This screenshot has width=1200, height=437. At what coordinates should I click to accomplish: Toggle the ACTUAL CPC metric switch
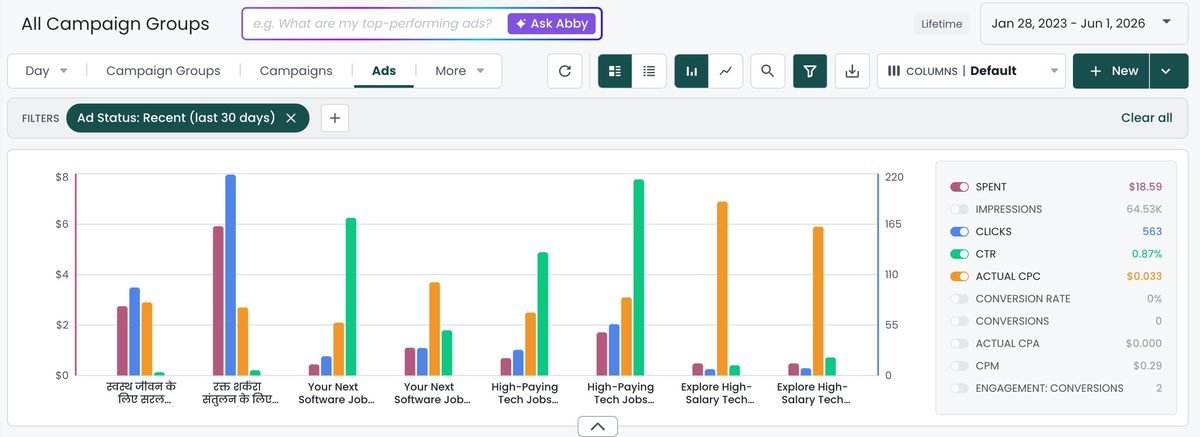[x=960, y=276]
